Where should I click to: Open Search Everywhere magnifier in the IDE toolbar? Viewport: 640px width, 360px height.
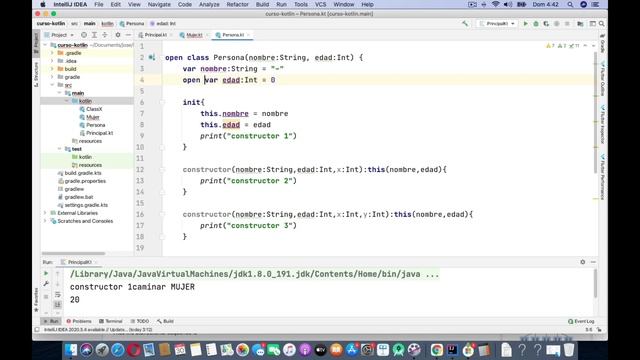602,24
